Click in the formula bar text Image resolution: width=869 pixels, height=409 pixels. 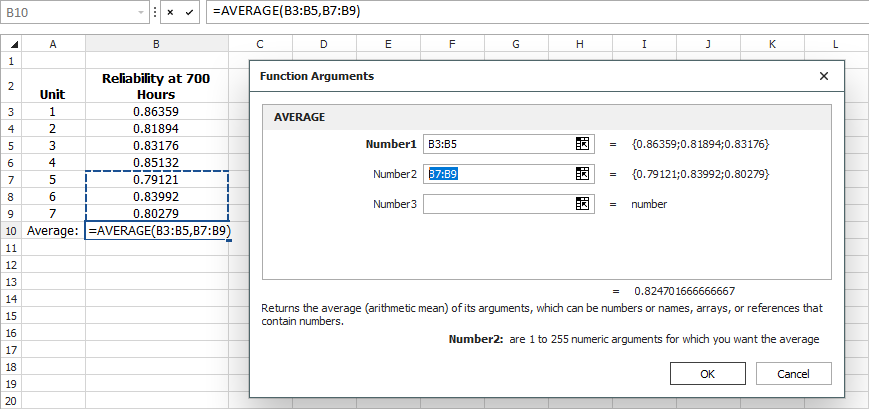[x=500, y=12]
